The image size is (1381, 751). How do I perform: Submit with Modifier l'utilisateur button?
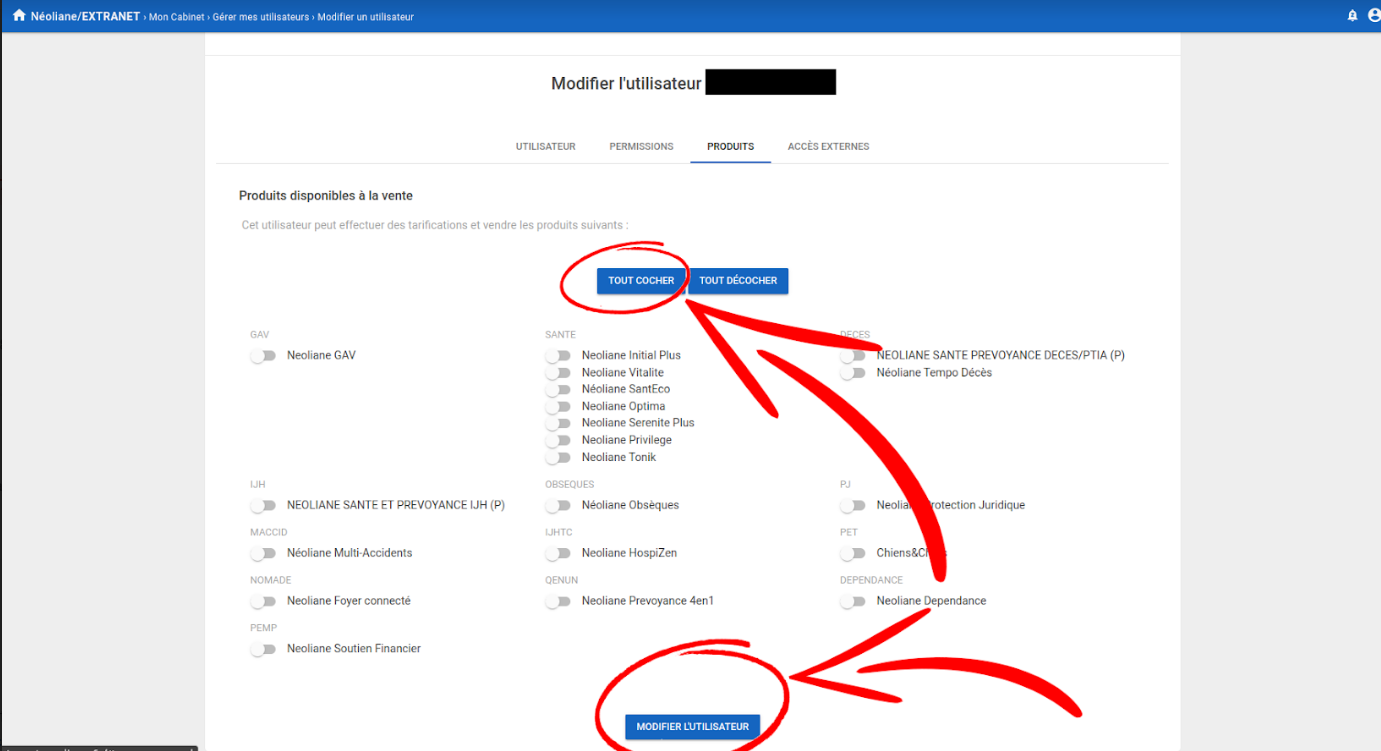(x=692, y=727)
